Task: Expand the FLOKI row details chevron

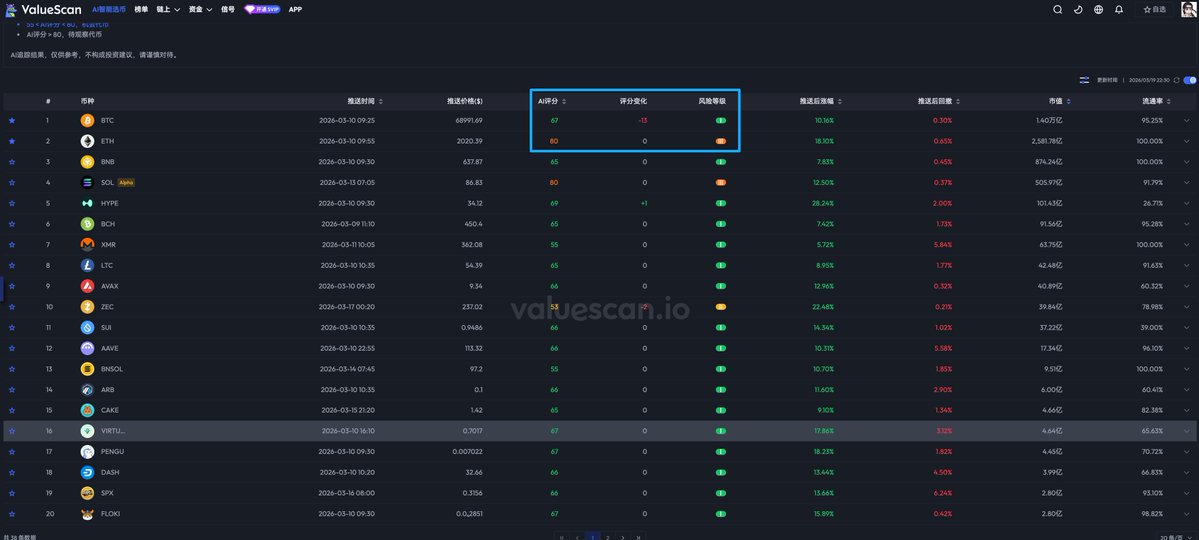Action: point(1187,513)
